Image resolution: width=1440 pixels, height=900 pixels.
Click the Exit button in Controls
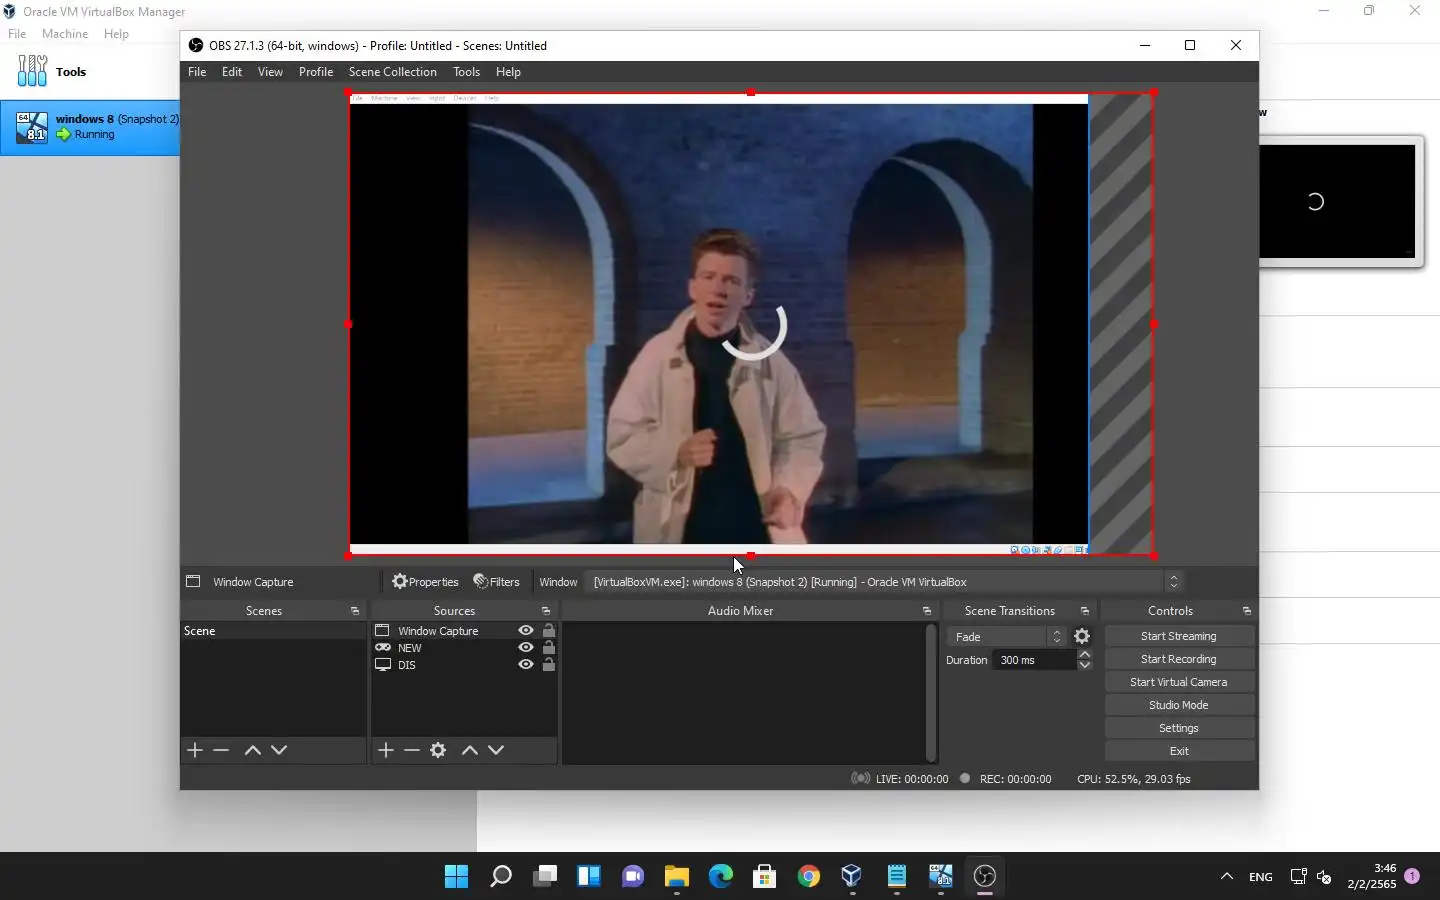tap(1179, 751)
